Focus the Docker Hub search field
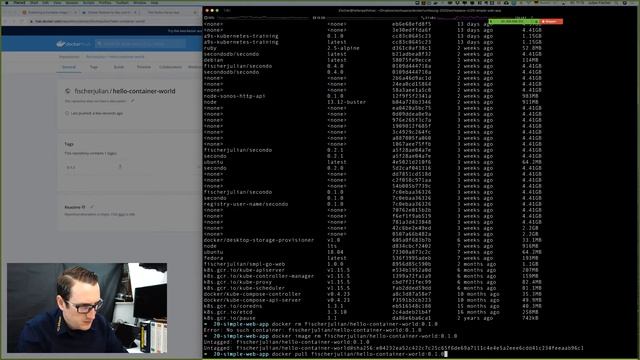This screenshot has width=640, height=360. 141,43
